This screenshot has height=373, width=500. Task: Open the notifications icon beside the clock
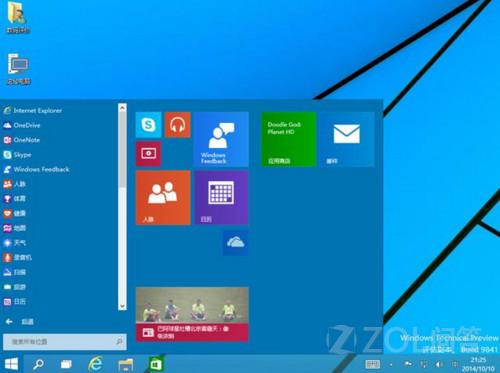click(454, 364)
